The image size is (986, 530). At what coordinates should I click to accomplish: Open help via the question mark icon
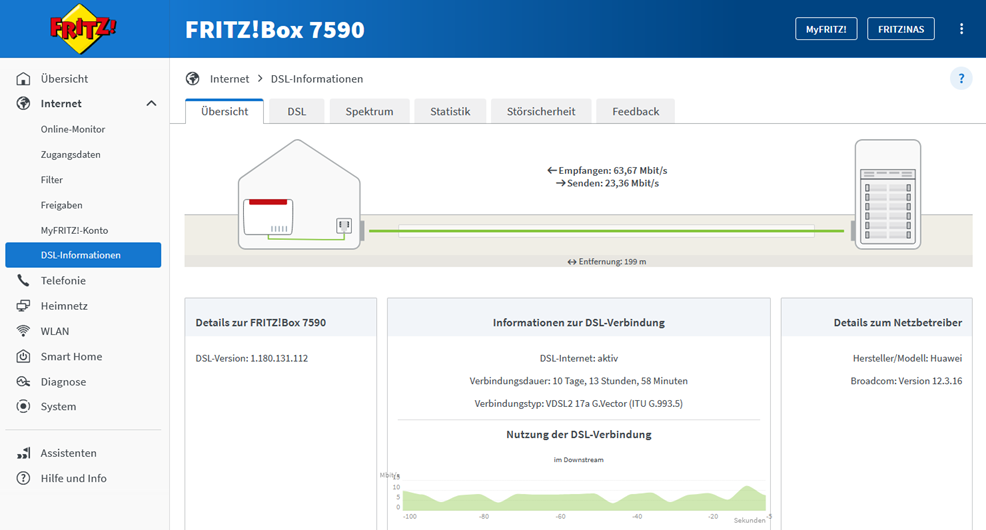tap(961, 79)
